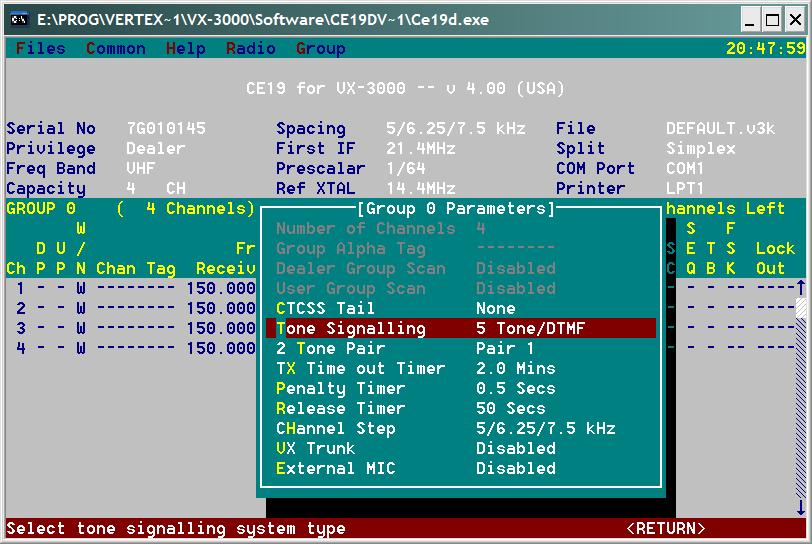Click the Serial No value 7G010145

click(166, 128)
